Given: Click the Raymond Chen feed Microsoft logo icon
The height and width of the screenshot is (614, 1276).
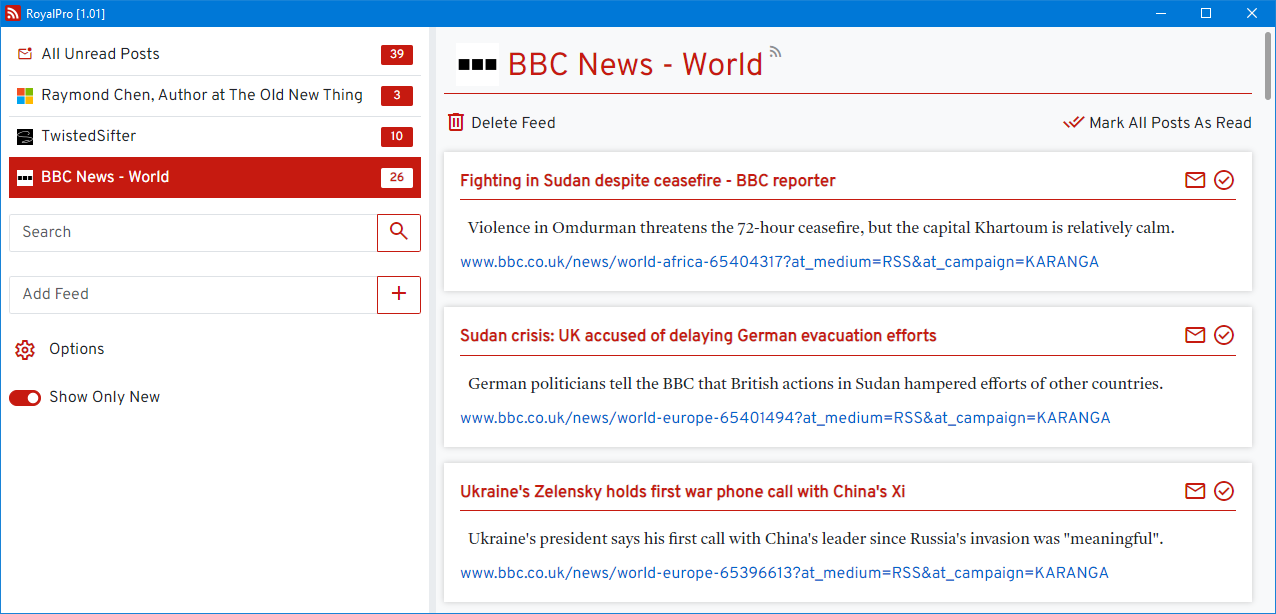Looking at the screenshot, I should point(25,95).
